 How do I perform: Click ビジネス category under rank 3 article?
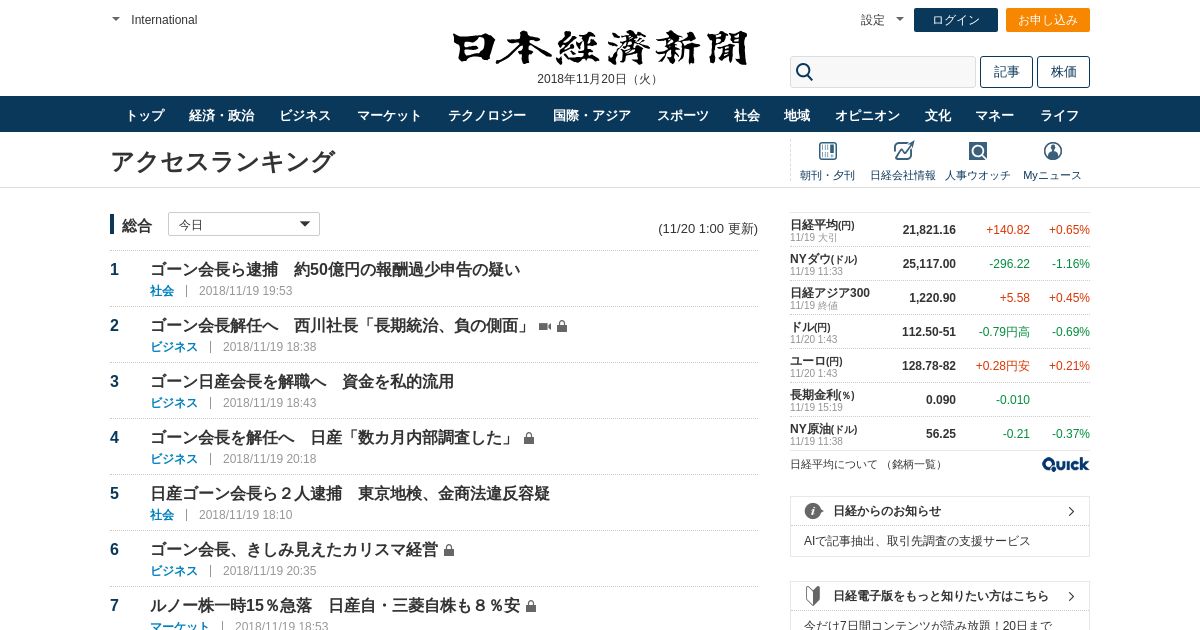[x=174, y=403]
